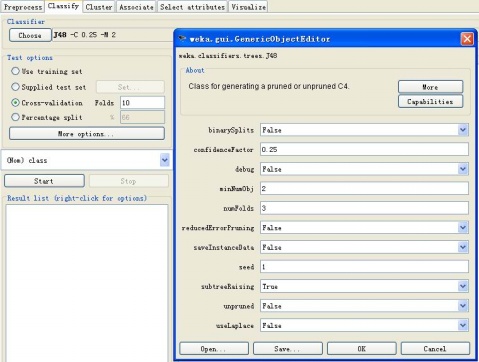Open the Cluster tab
Image resolution: width=479 pixels, height=362 pixels.
pyautogui.click(x=99, y=7)
